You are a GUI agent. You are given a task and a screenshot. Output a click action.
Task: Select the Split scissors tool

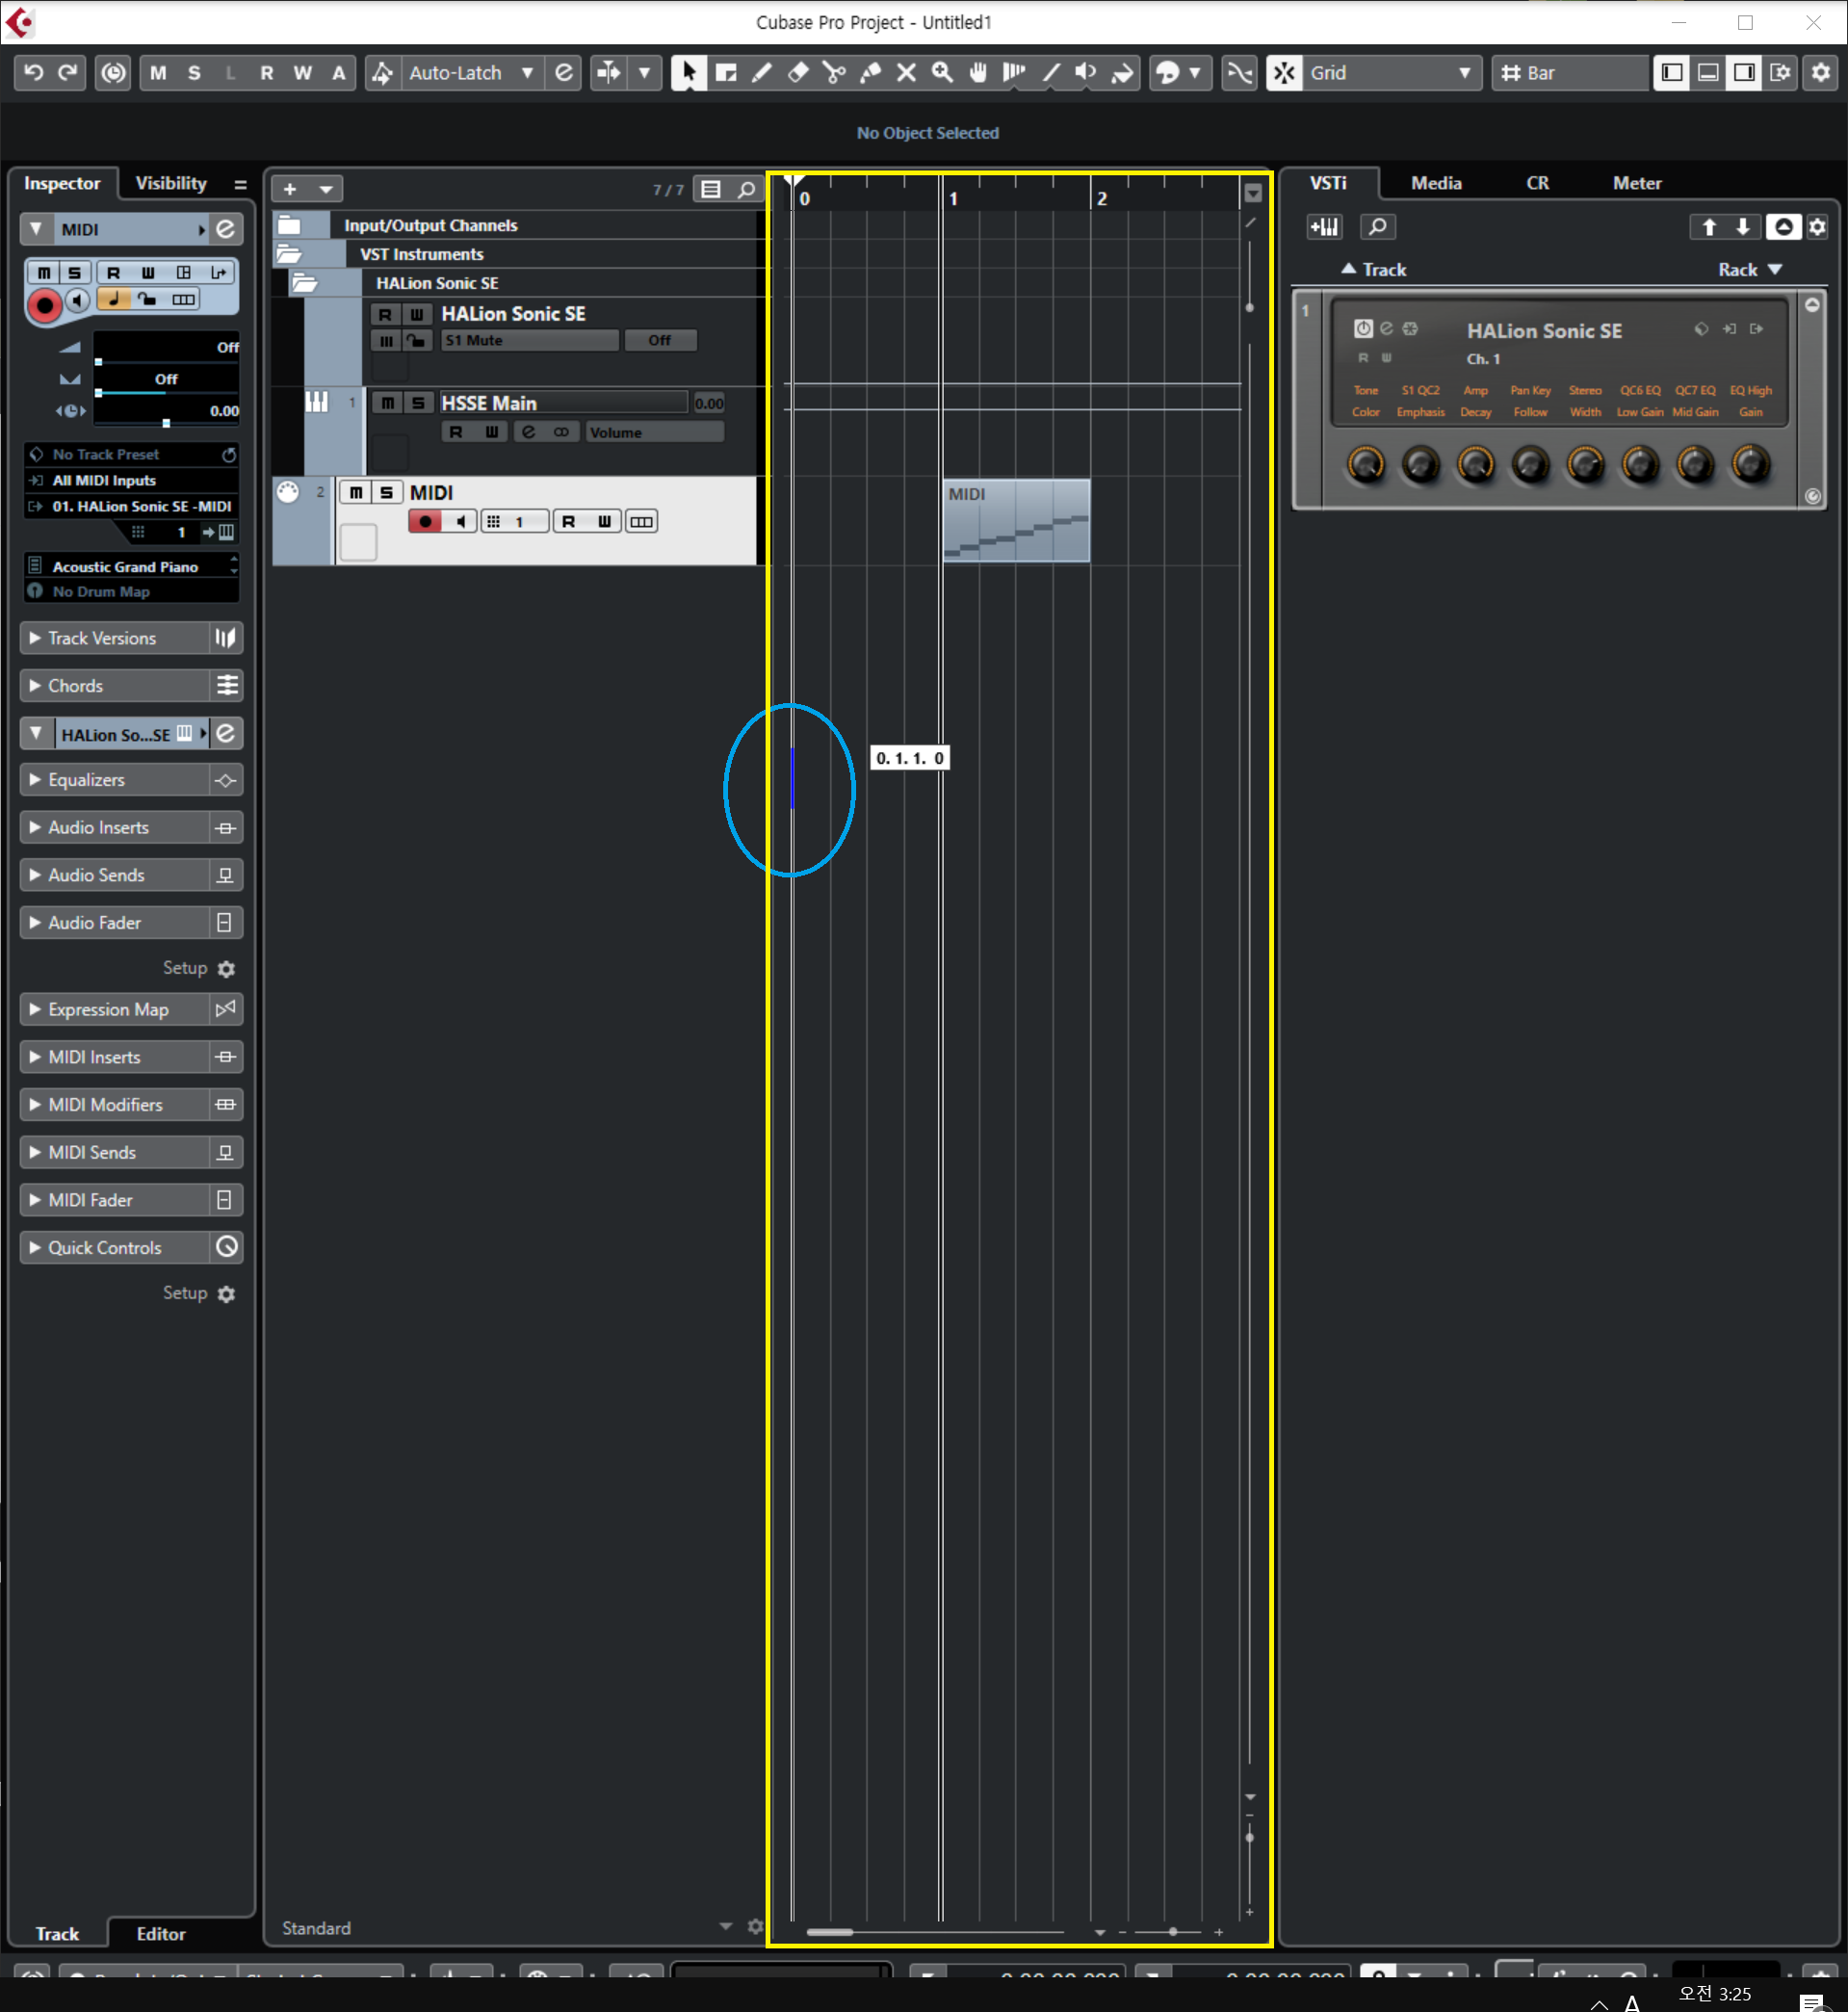pos(834,73)
